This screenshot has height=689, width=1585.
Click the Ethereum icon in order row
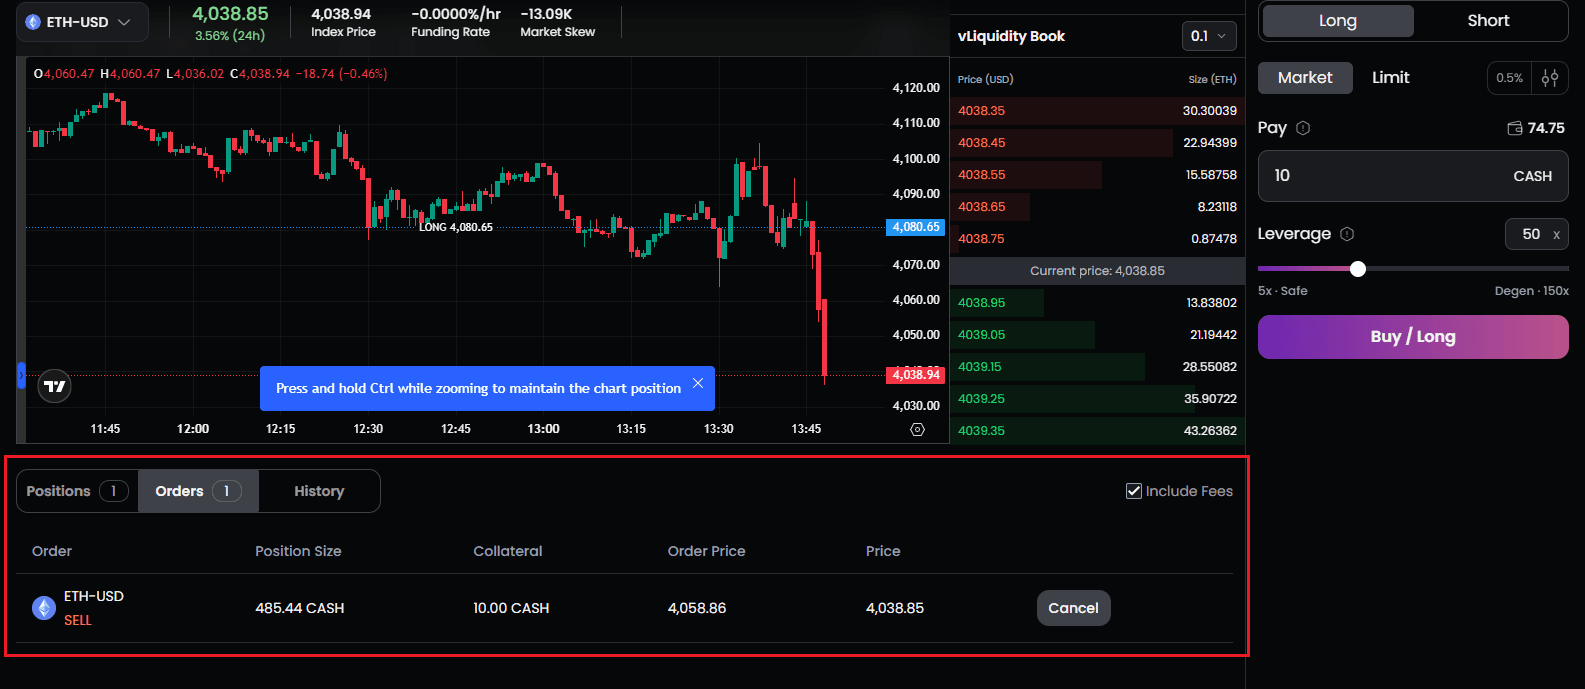(x=44, y=608)
